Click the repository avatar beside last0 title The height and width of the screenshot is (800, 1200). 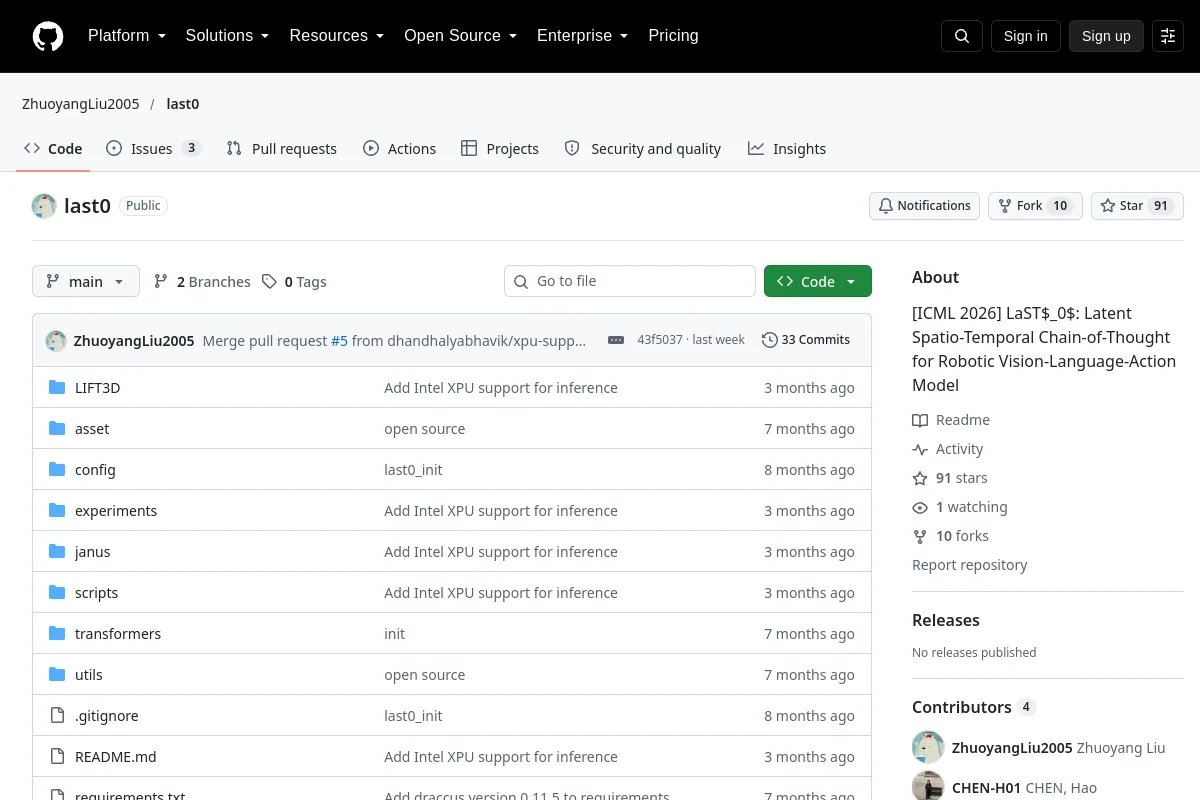[44, 206]
